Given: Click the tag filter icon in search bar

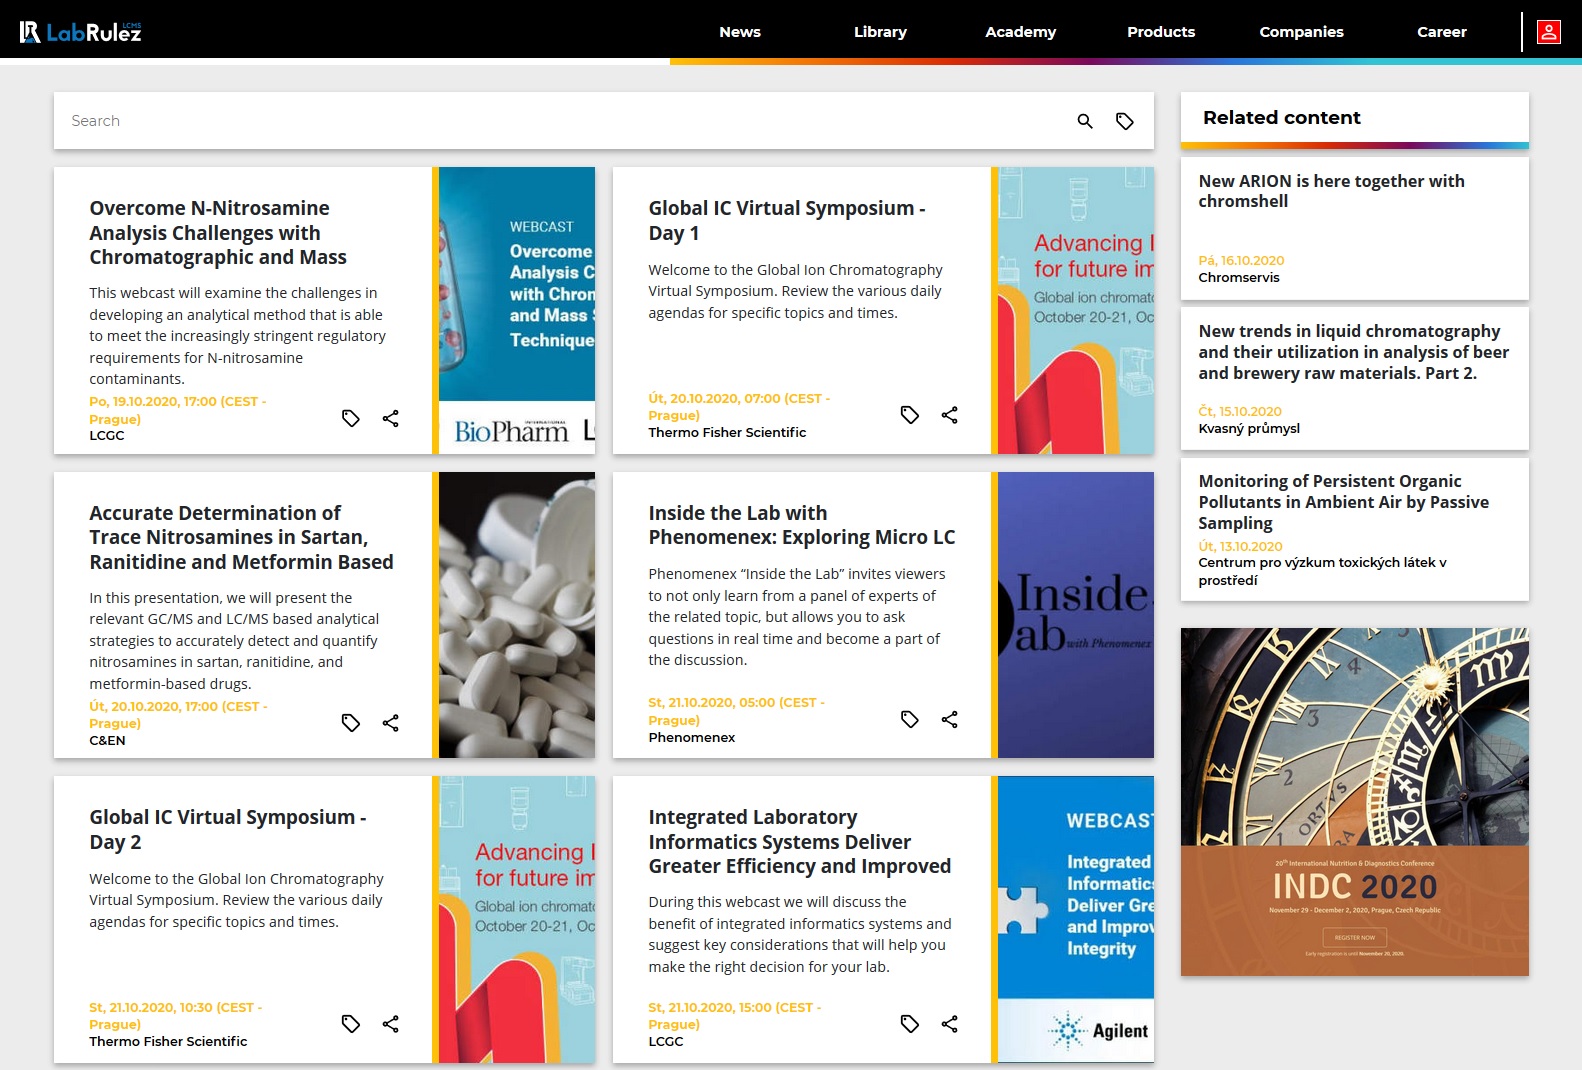Looking at the screenshot, I should point(1125,121).
